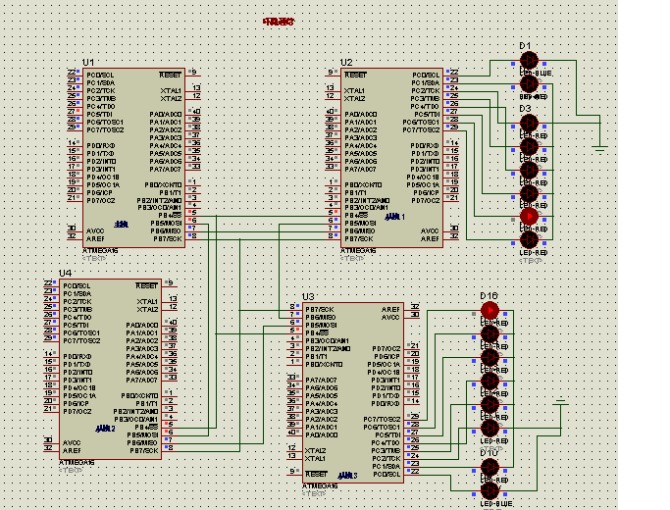Viewport: 670px width, 510px height.
Task: Select the bright lit LED below D3
Action: tap(527, 216)
